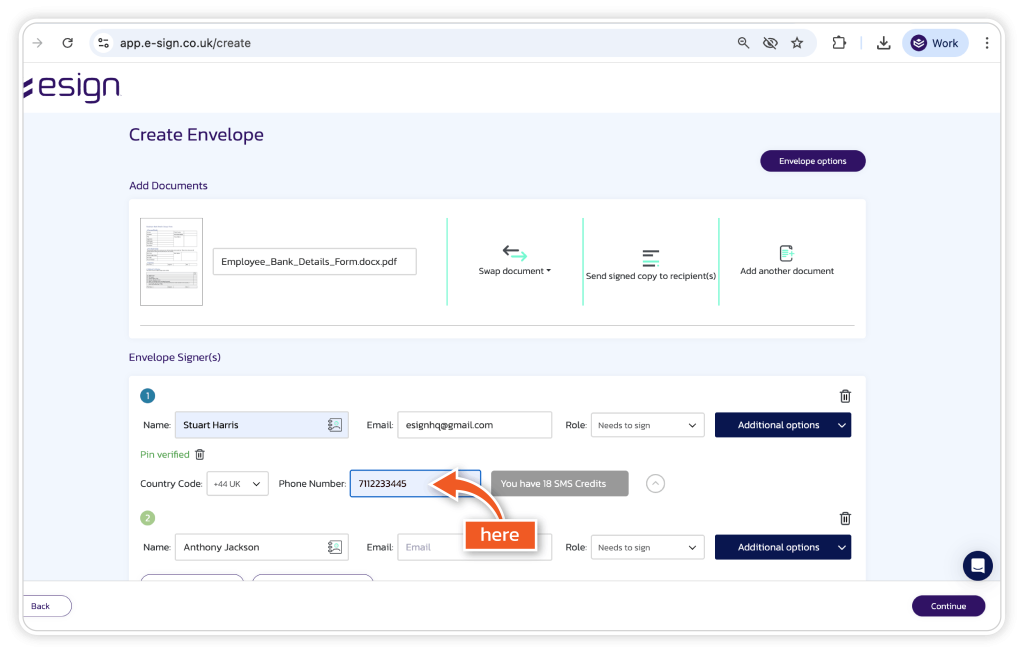
Task: Open the chat support widget
Action: 977,565
